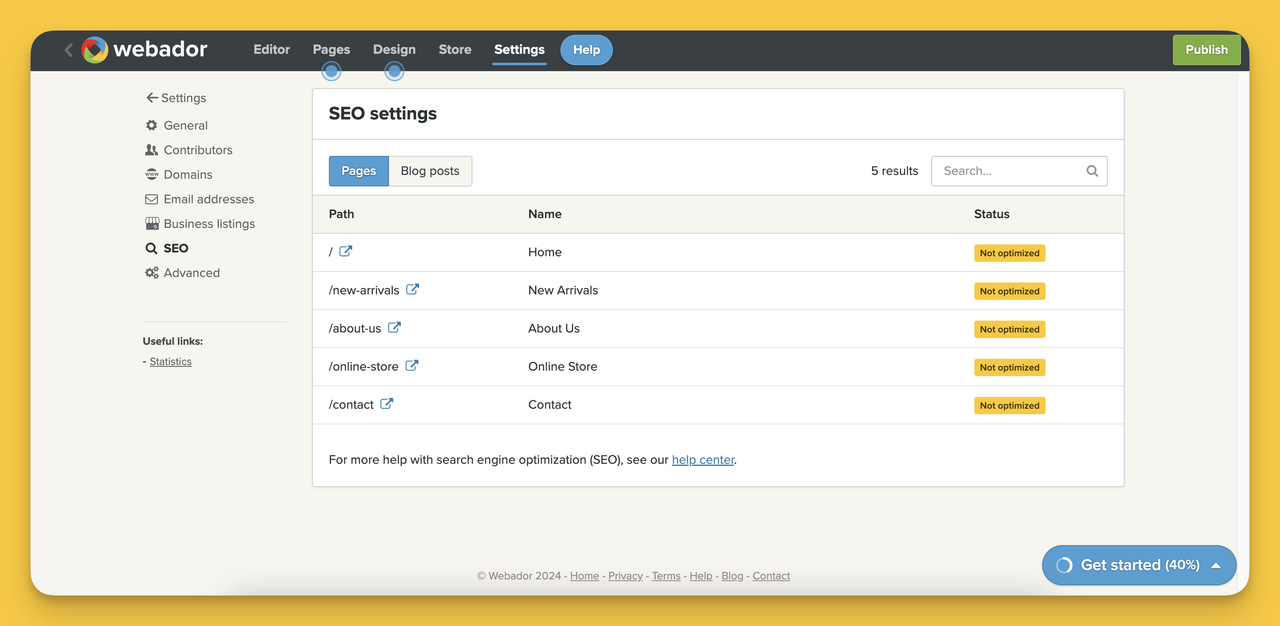The width and height of the screenshot is (1280, 626).
Task: Click the SEO magnifier icon in sidebar
Action: [152, 248]
